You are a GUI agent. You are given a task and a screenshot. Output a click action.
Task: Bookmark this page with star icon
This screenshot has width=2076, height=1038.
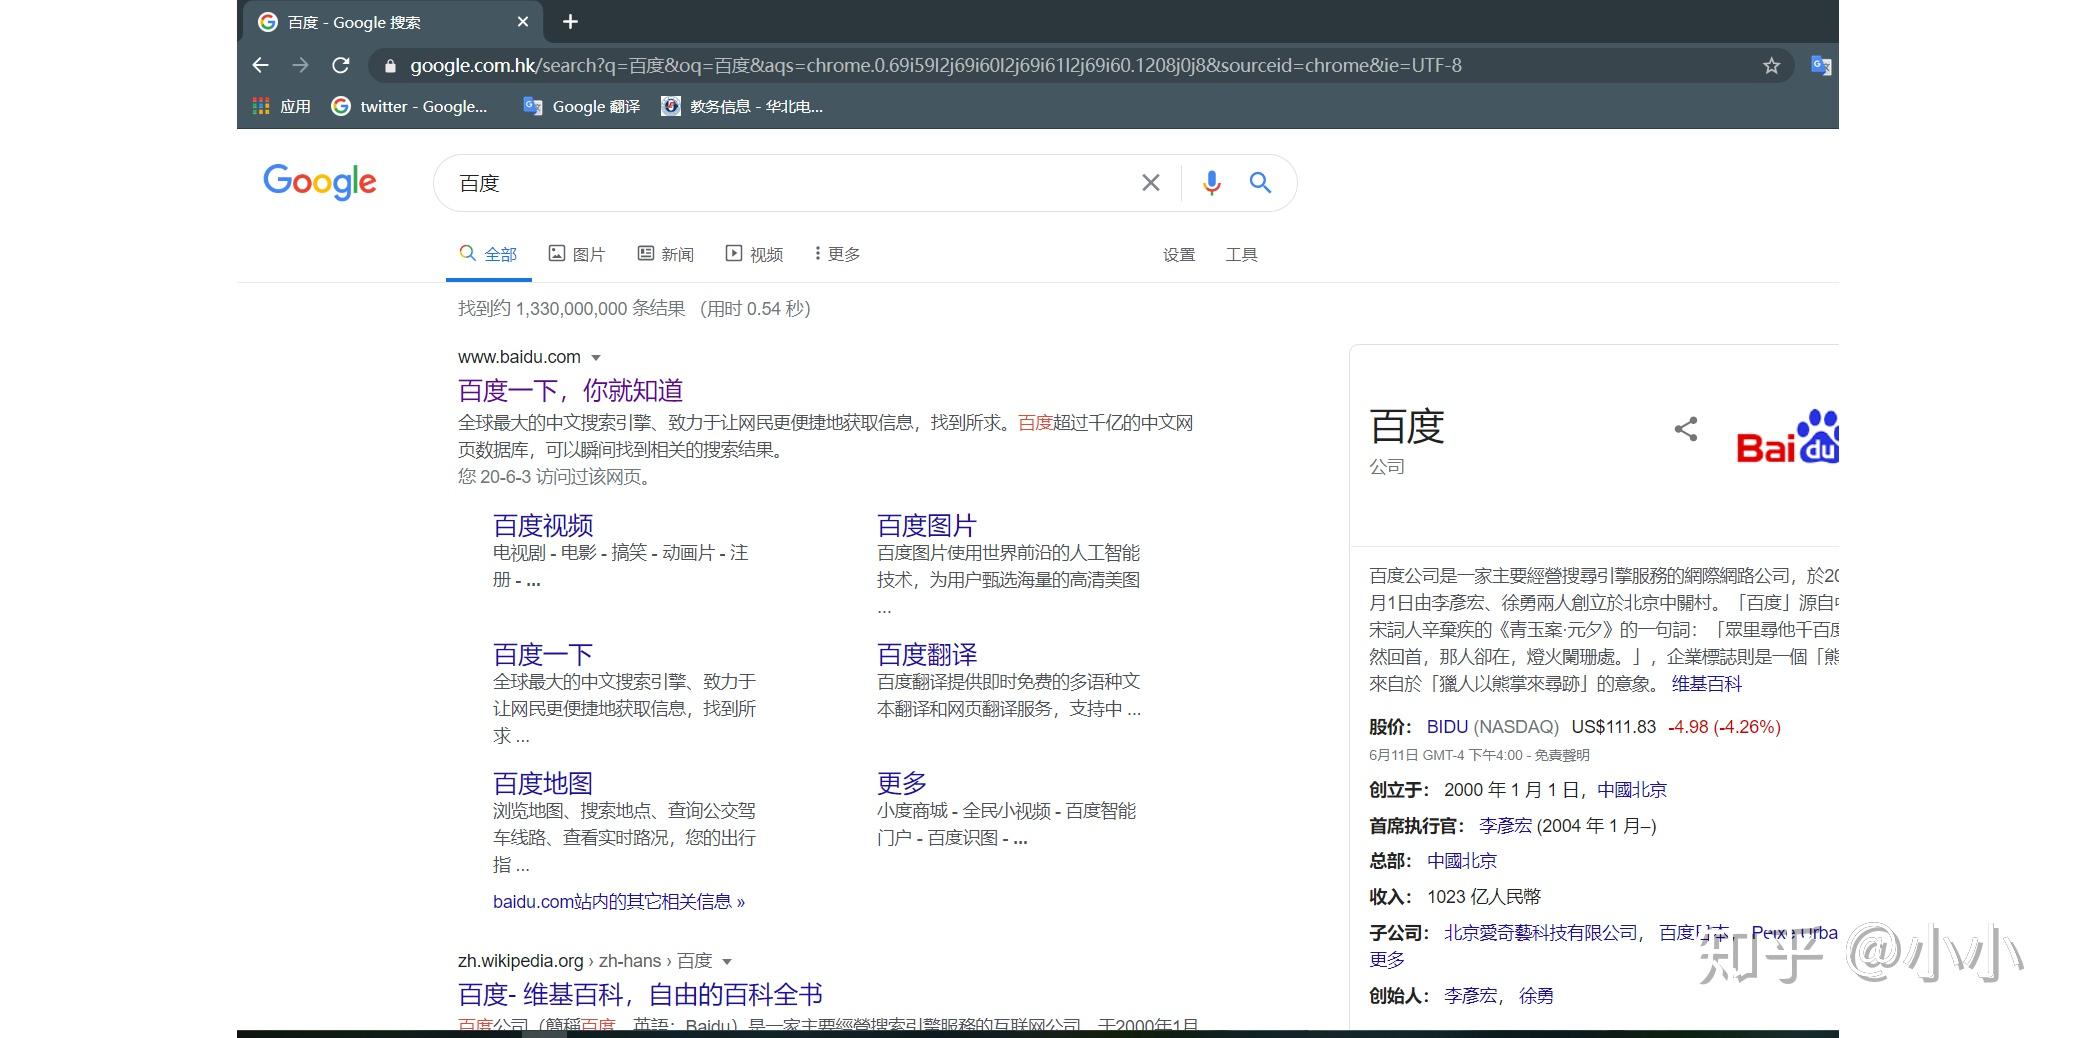pyautogui.click(x=1771, y=66)
